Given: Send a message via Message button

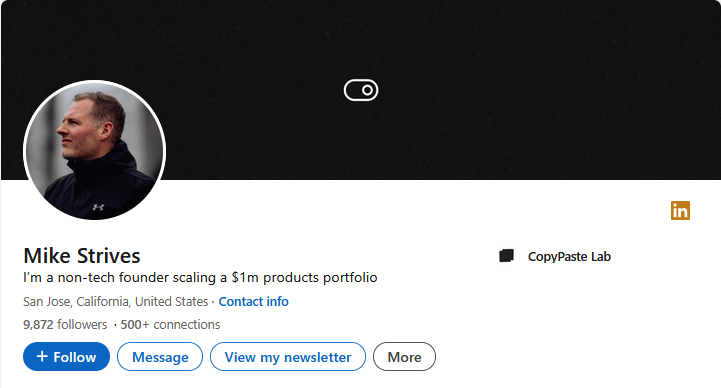Looking at the screenshot, I should click(160, 357).
